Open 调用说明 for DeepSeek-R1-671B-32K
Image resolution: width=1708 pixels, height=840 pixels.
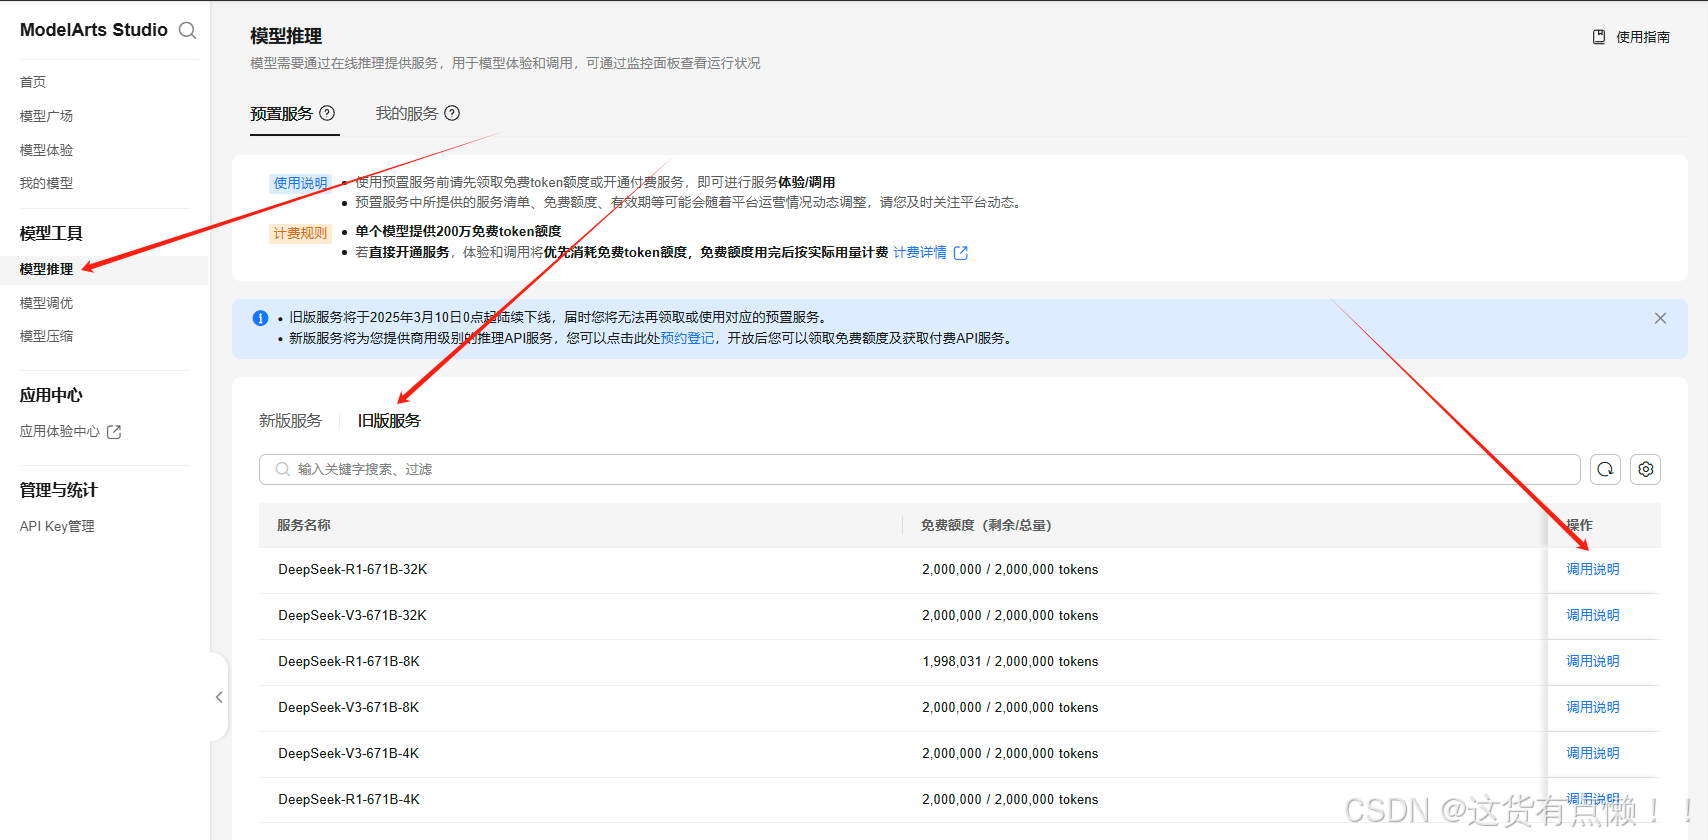click(1593, 569)
